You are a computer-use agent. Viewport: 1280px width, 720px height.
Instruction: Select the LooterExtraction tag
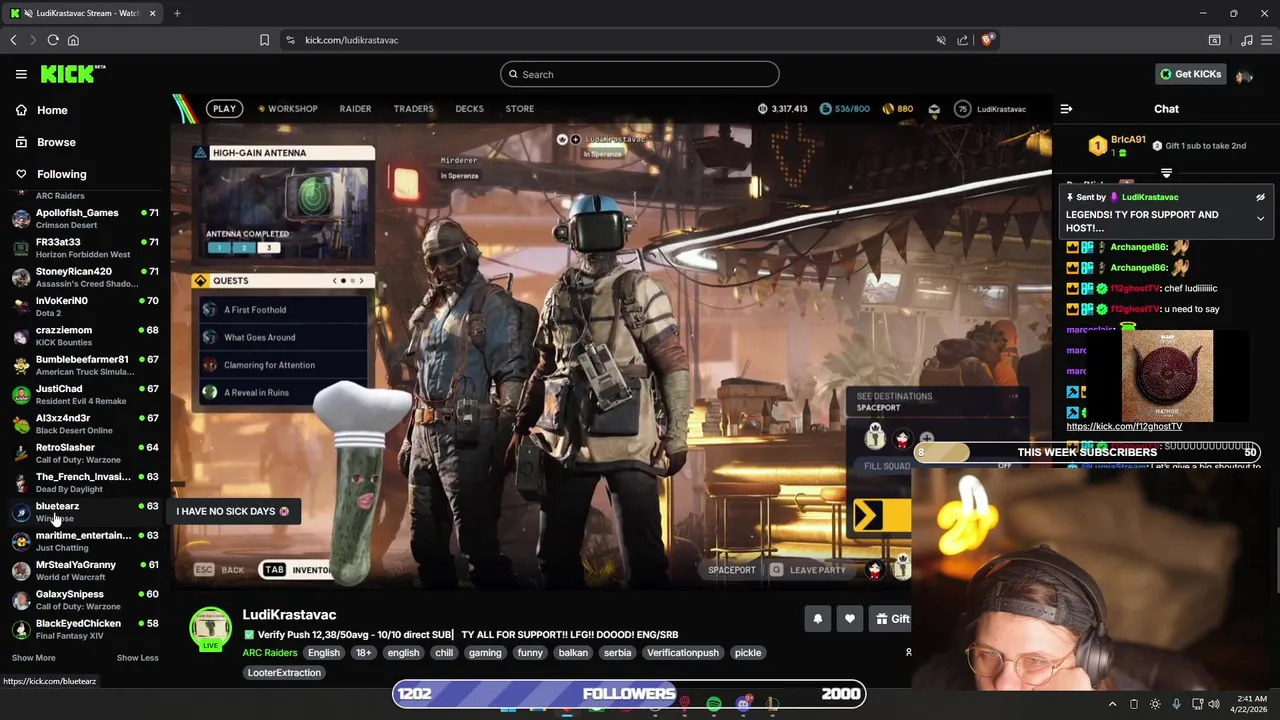point(284,672)
